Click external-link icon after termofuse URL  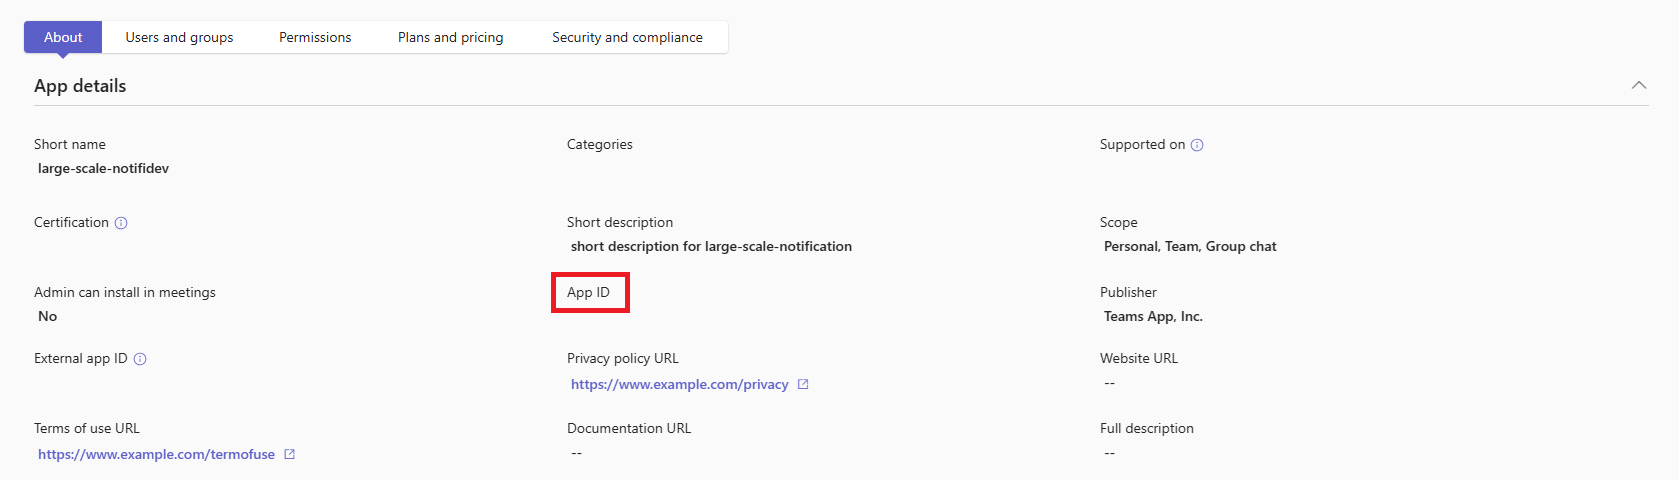click(x=290, y=454)
